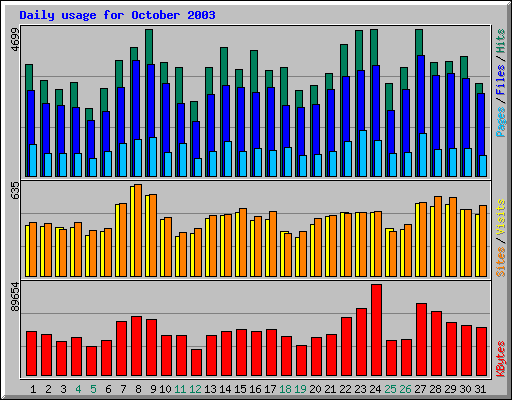Click day label 29 on the x-axis

point(450,389)
